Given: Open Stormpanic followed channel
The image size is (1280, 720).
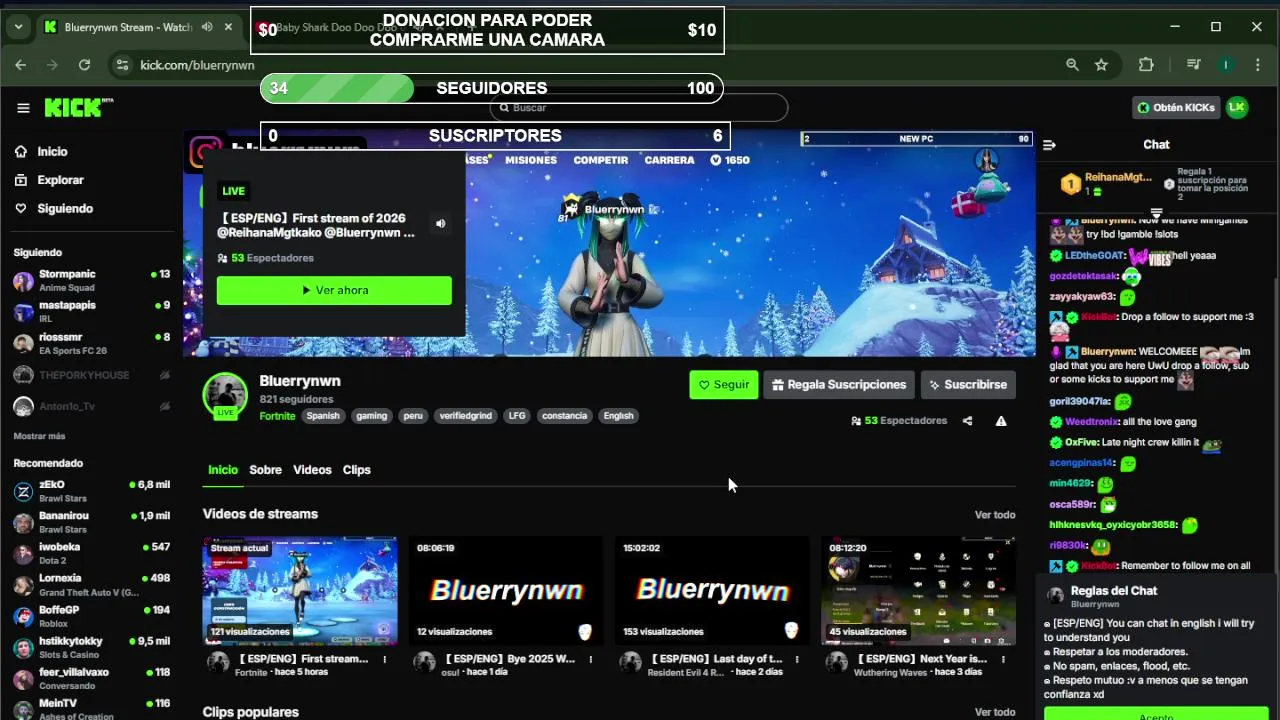Looking at the screenshot, I should pyautogui.click(x=91, y=280).
